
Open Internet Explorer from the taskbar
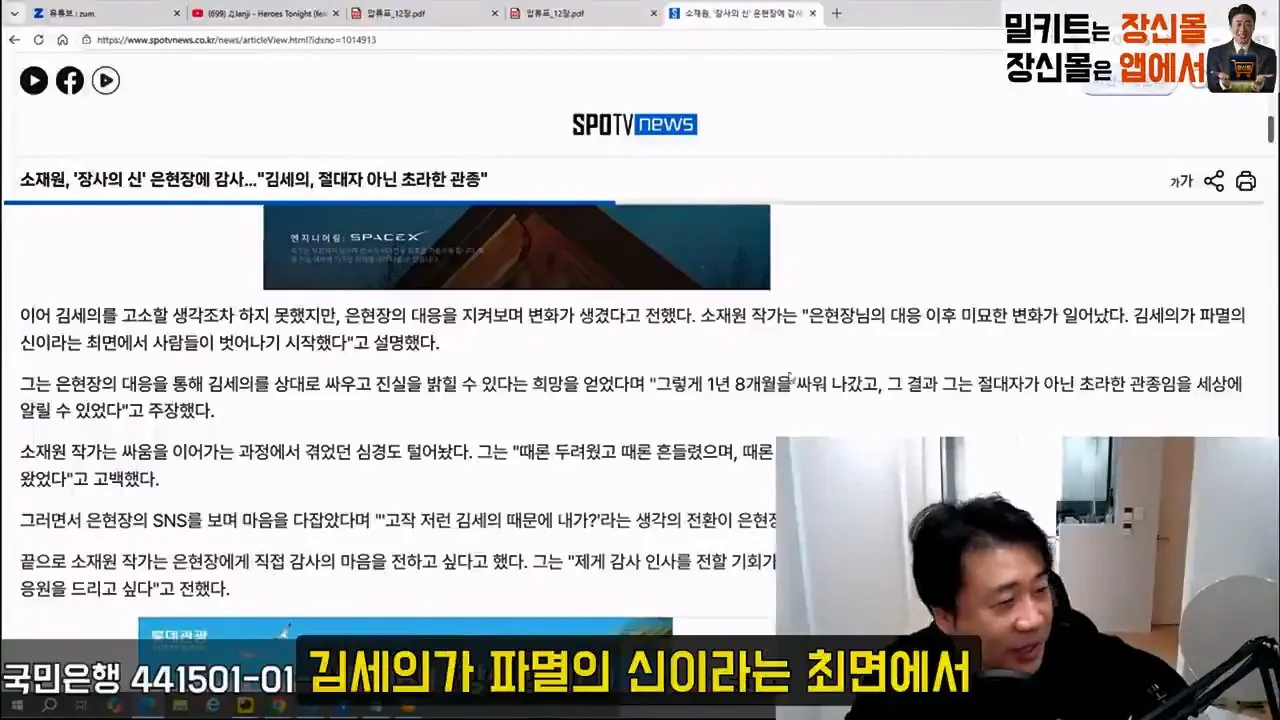[x=212, y=705]
